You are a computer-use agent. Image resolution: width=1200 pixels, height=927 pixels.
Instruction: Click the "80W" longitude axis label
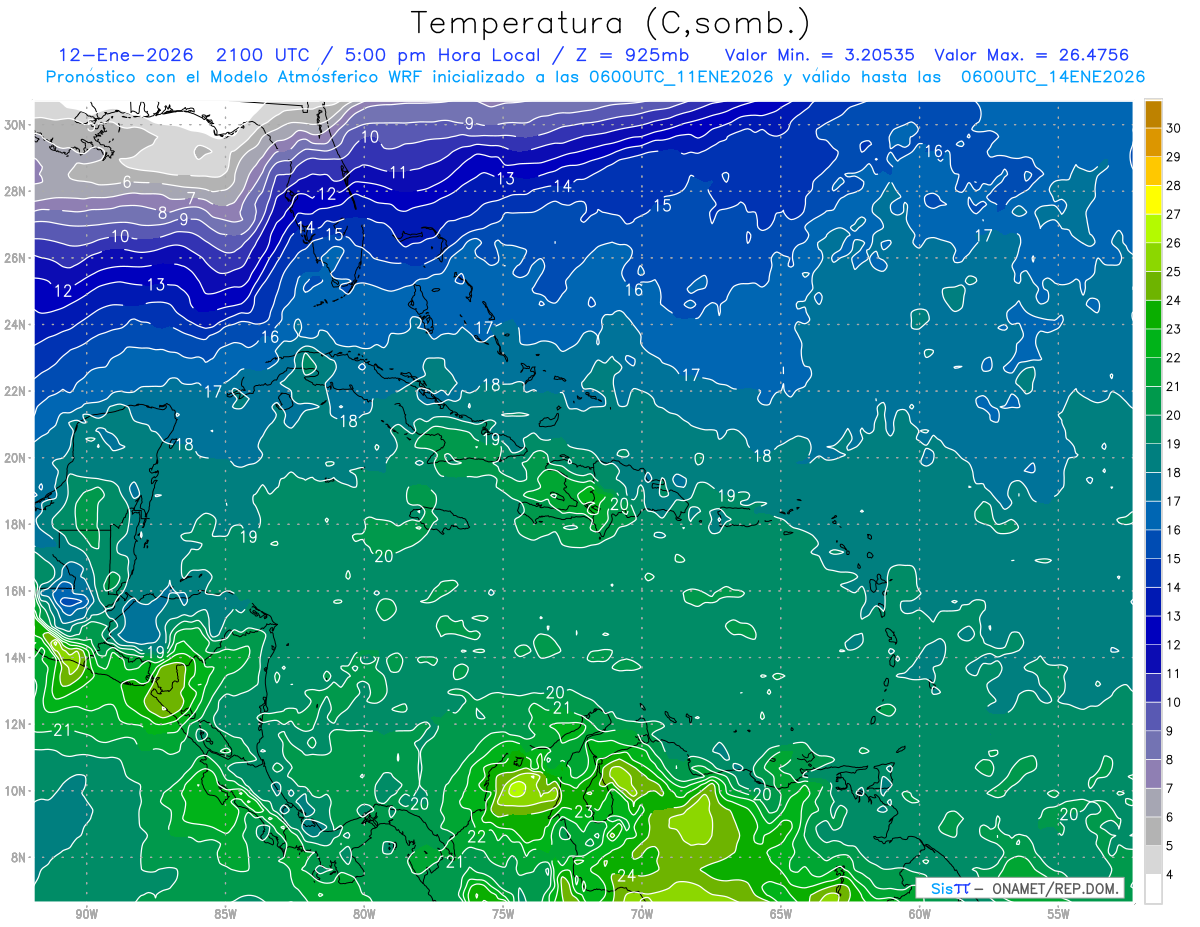(x=364, y=914)
